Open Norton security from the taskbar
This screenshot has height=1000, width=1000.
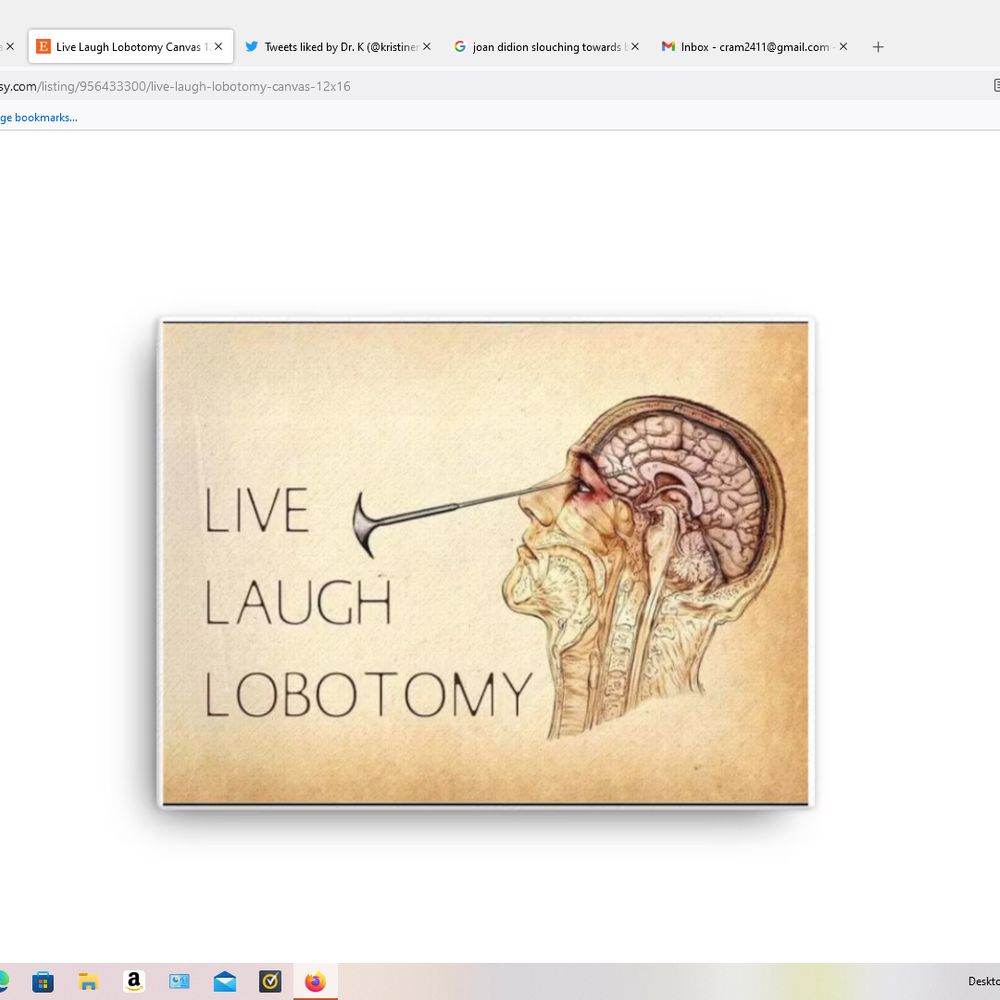270,982
